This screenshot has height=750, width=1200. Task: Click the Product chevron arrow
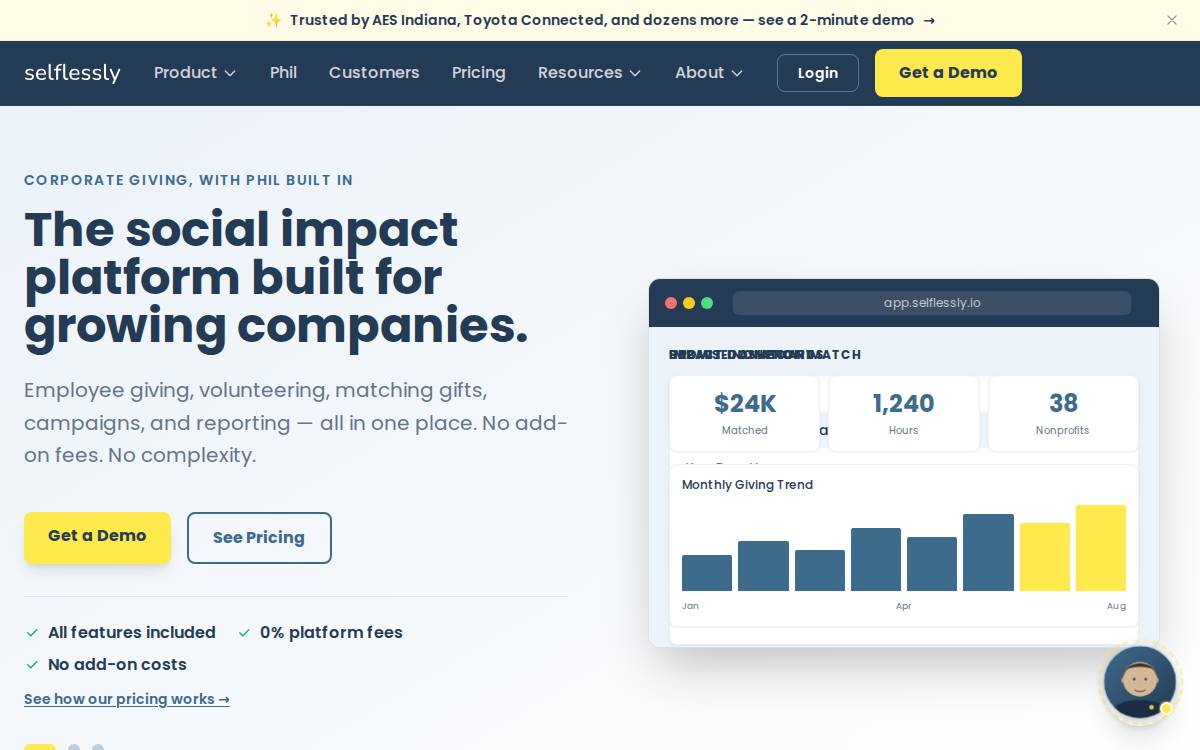click(230, 73)
